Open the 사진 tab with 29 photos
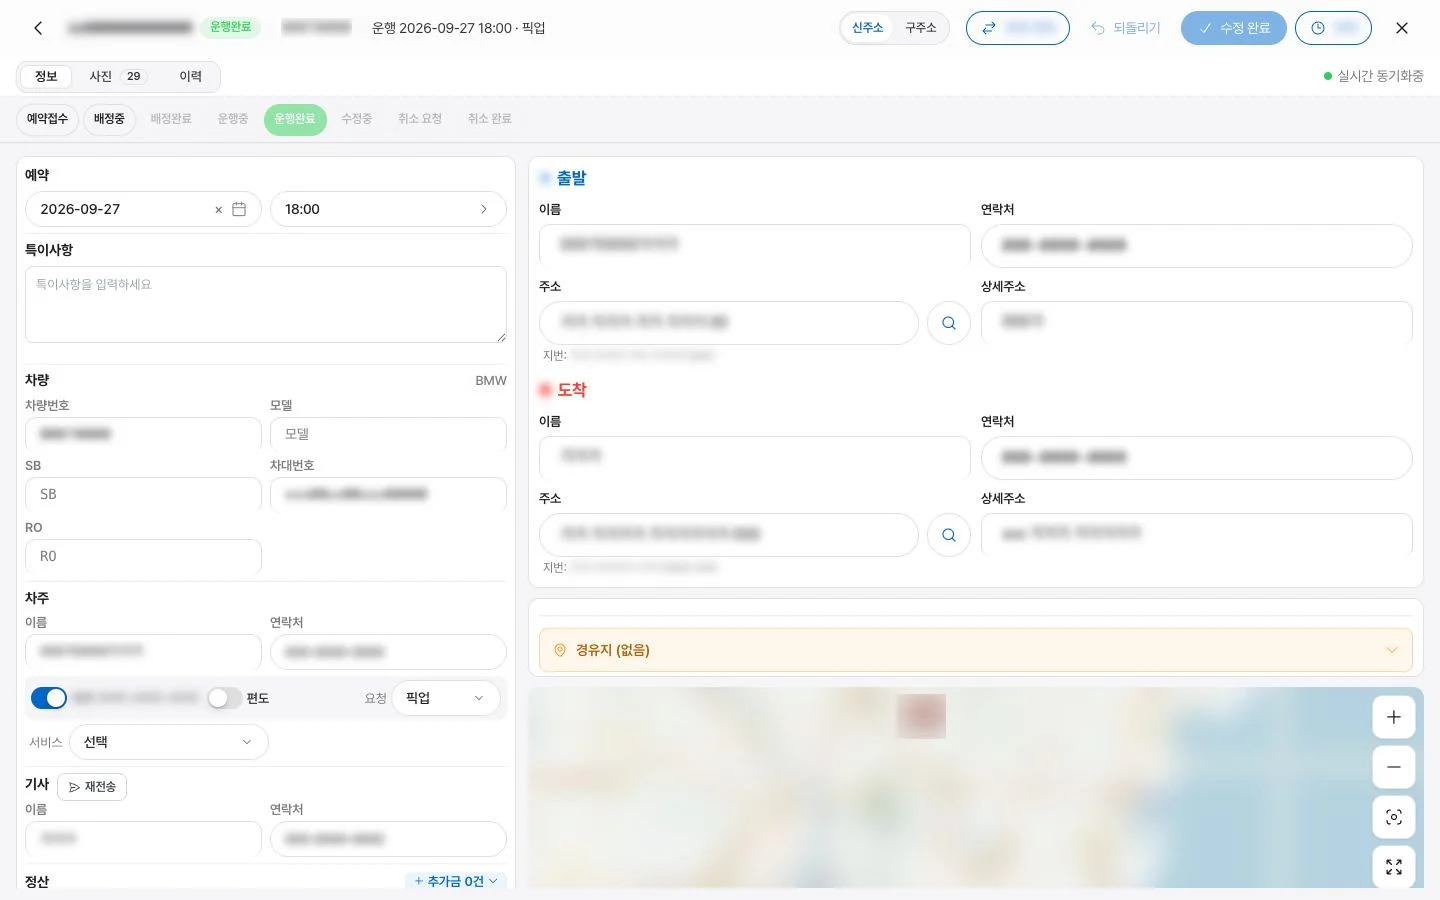 [118, 76]
